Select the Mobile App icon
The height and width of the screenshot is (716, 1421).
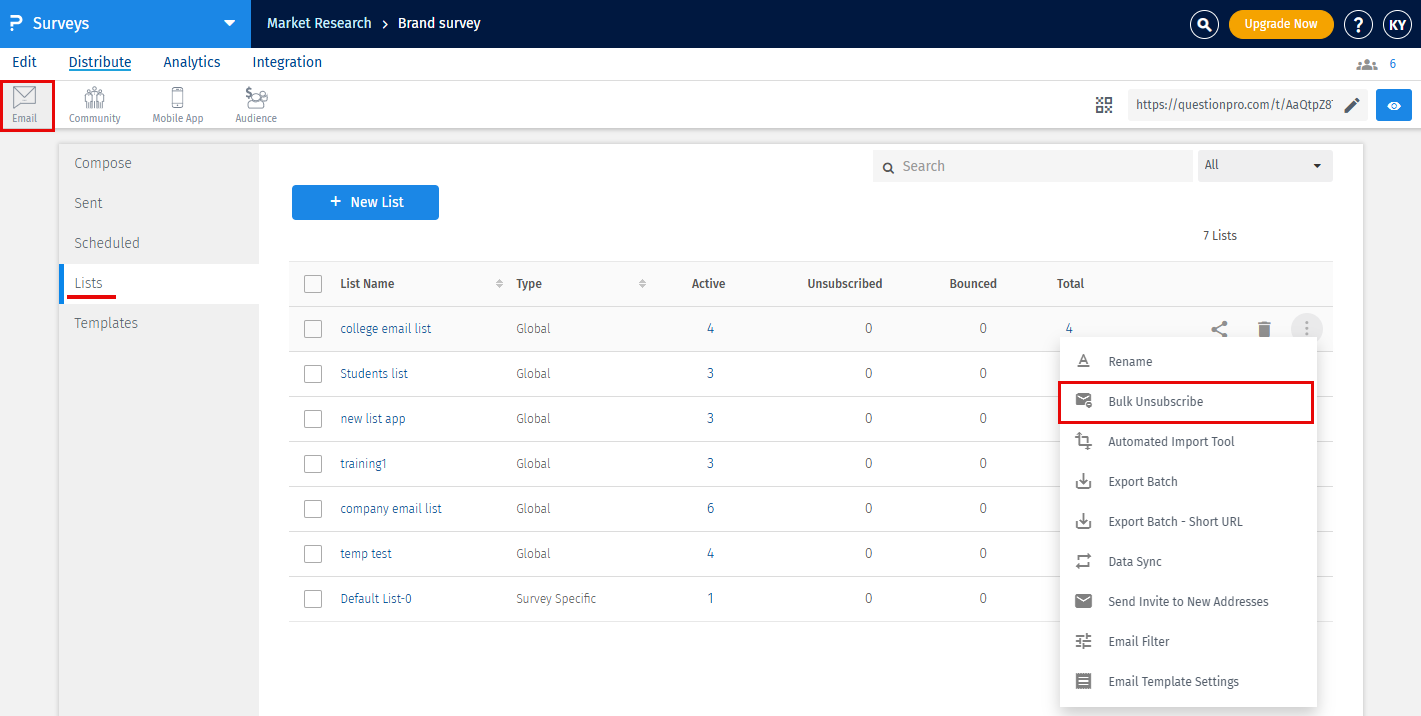coord(178,105)
